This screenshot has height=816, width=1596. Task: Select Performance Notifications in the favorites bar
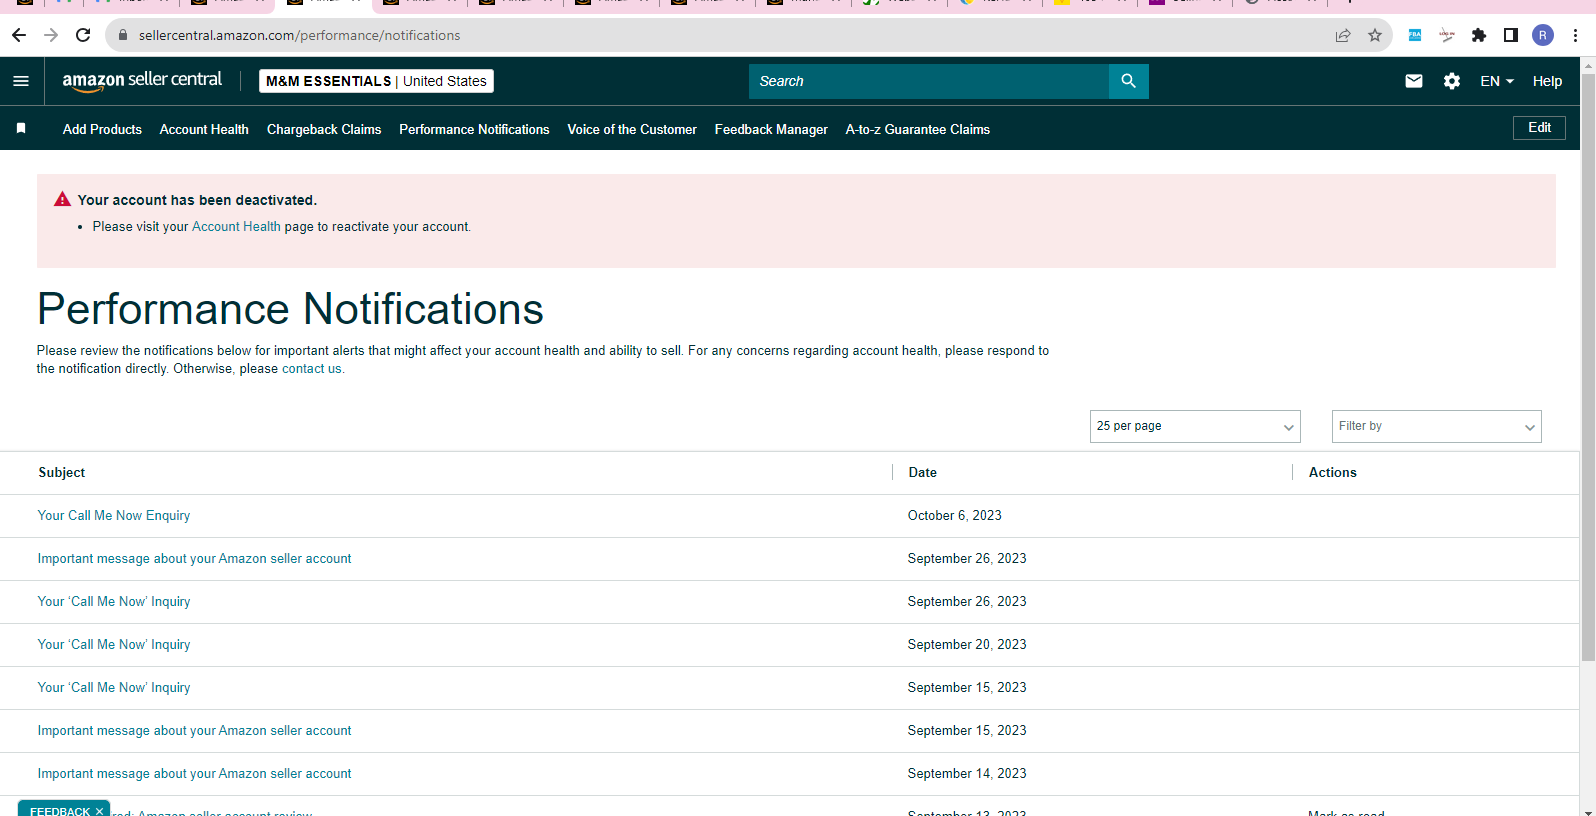(x=474, y=129)
